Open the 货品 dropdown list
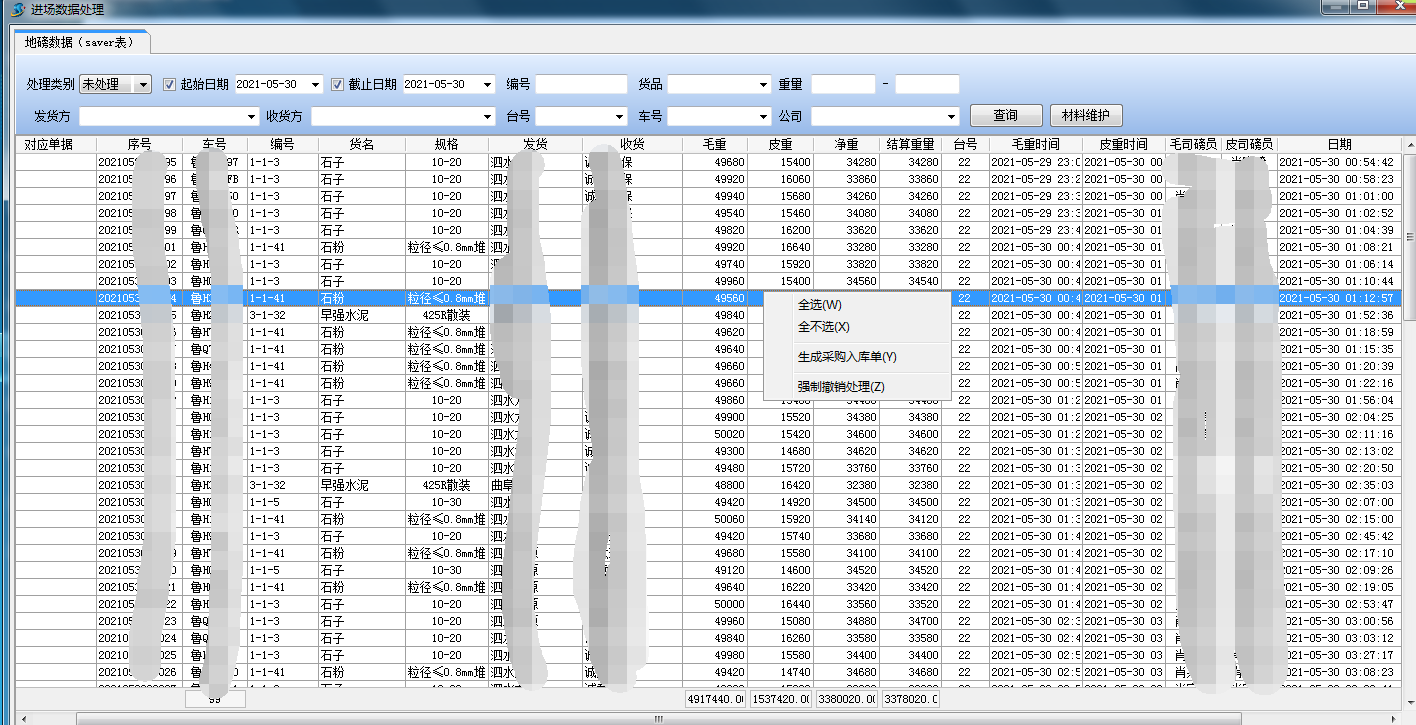Screen dimensions: 1416x725 click(762, 85)
